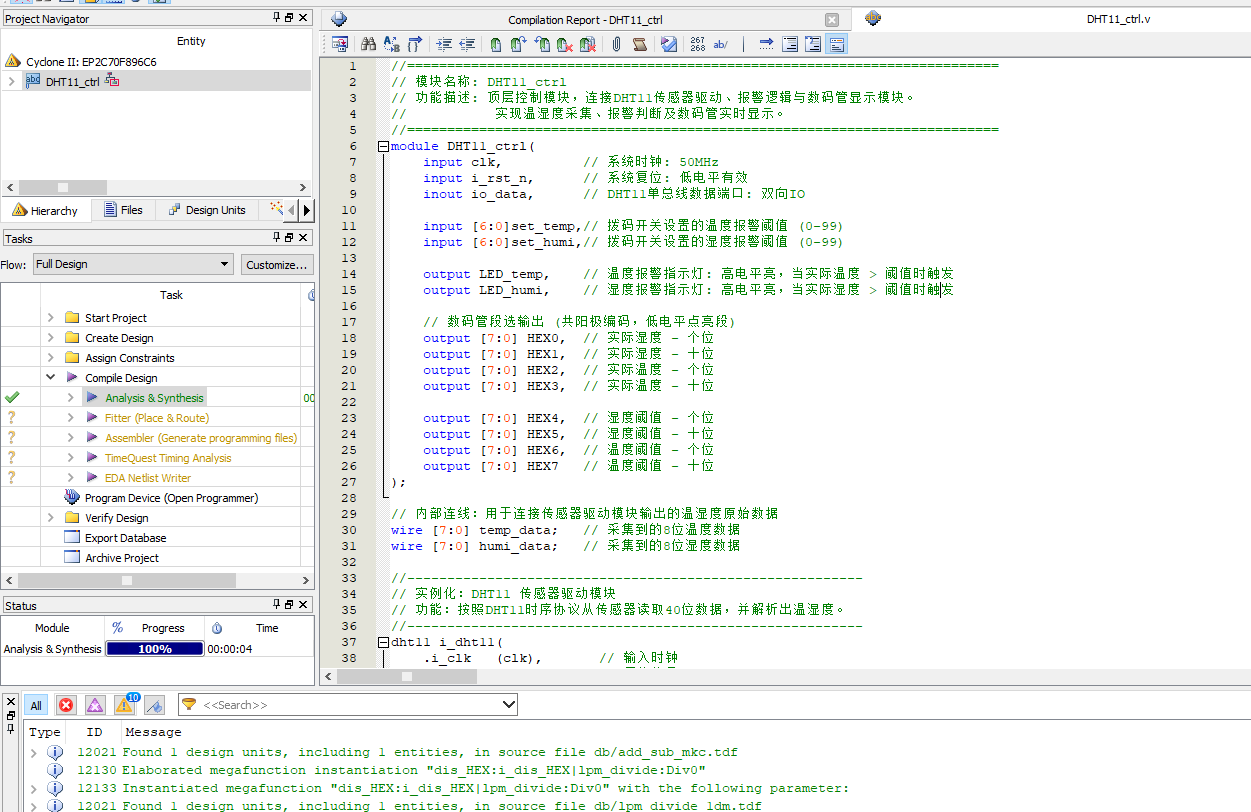Toggle the flagged messages filter
Viewport: 1251px width, 812px height.
(x=155, y=705)
